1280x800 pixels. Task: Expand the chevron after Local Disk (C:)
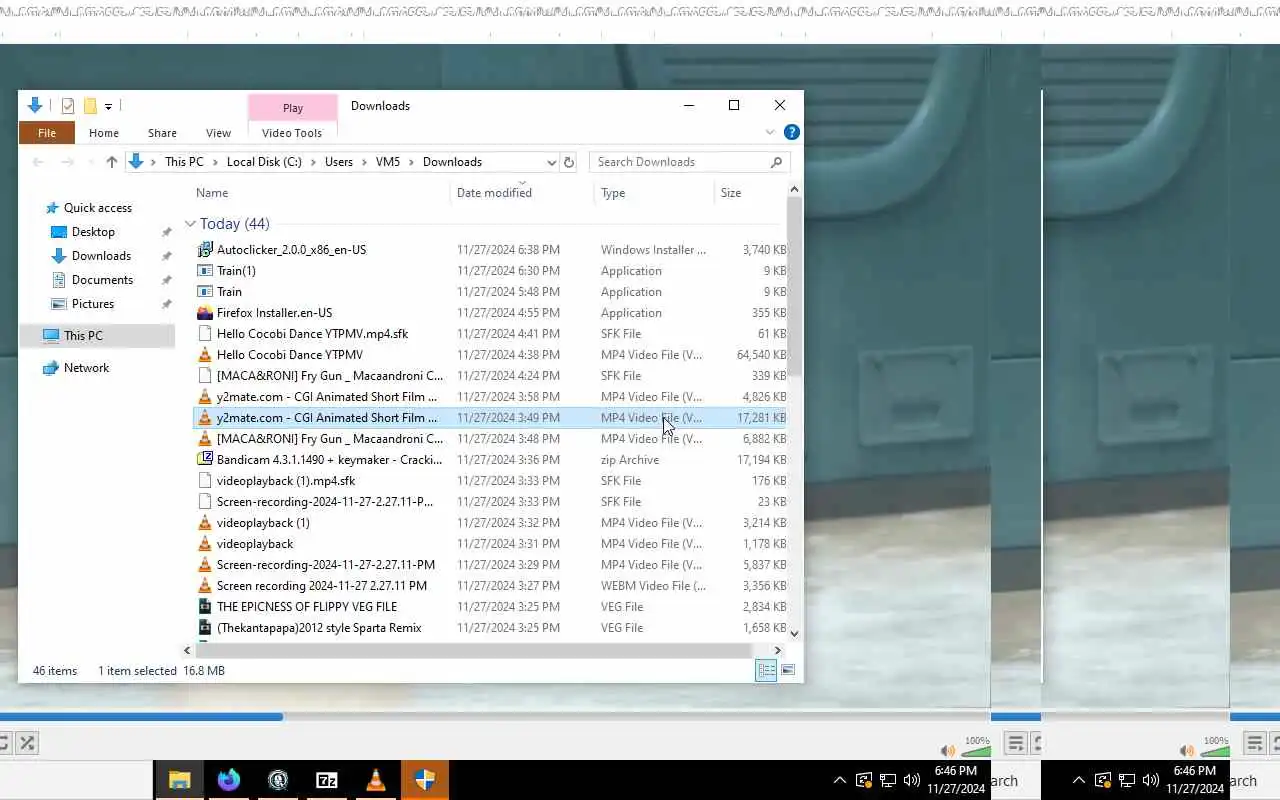coord(313,162)
